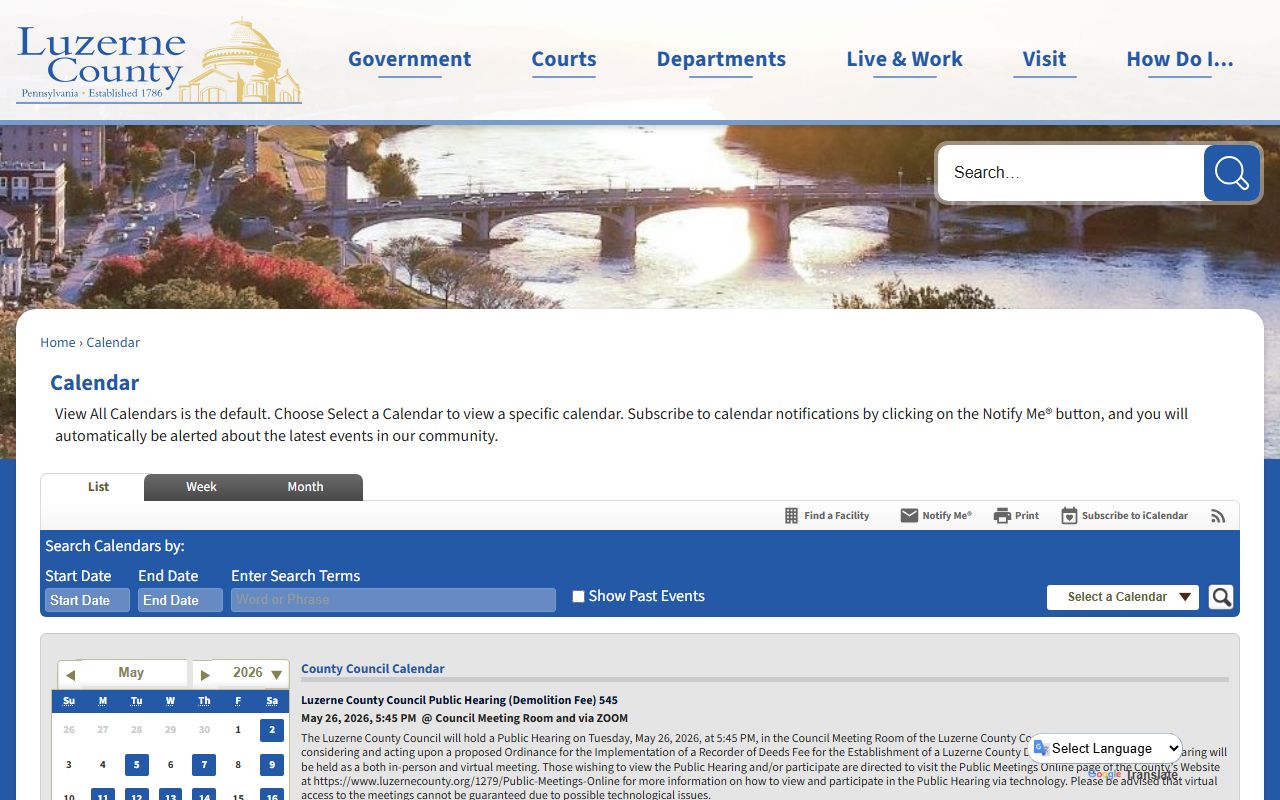Image resolution: width=1280 pixels, height=800 pixels.
Task: Click day 1 in mini calendar
Action: tap(238, 730)
